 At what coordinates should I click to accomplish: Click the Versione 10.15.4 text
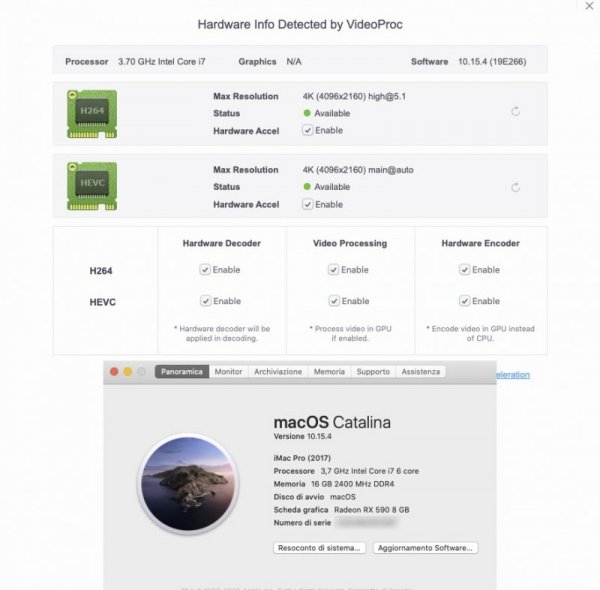tap(302, 436)
